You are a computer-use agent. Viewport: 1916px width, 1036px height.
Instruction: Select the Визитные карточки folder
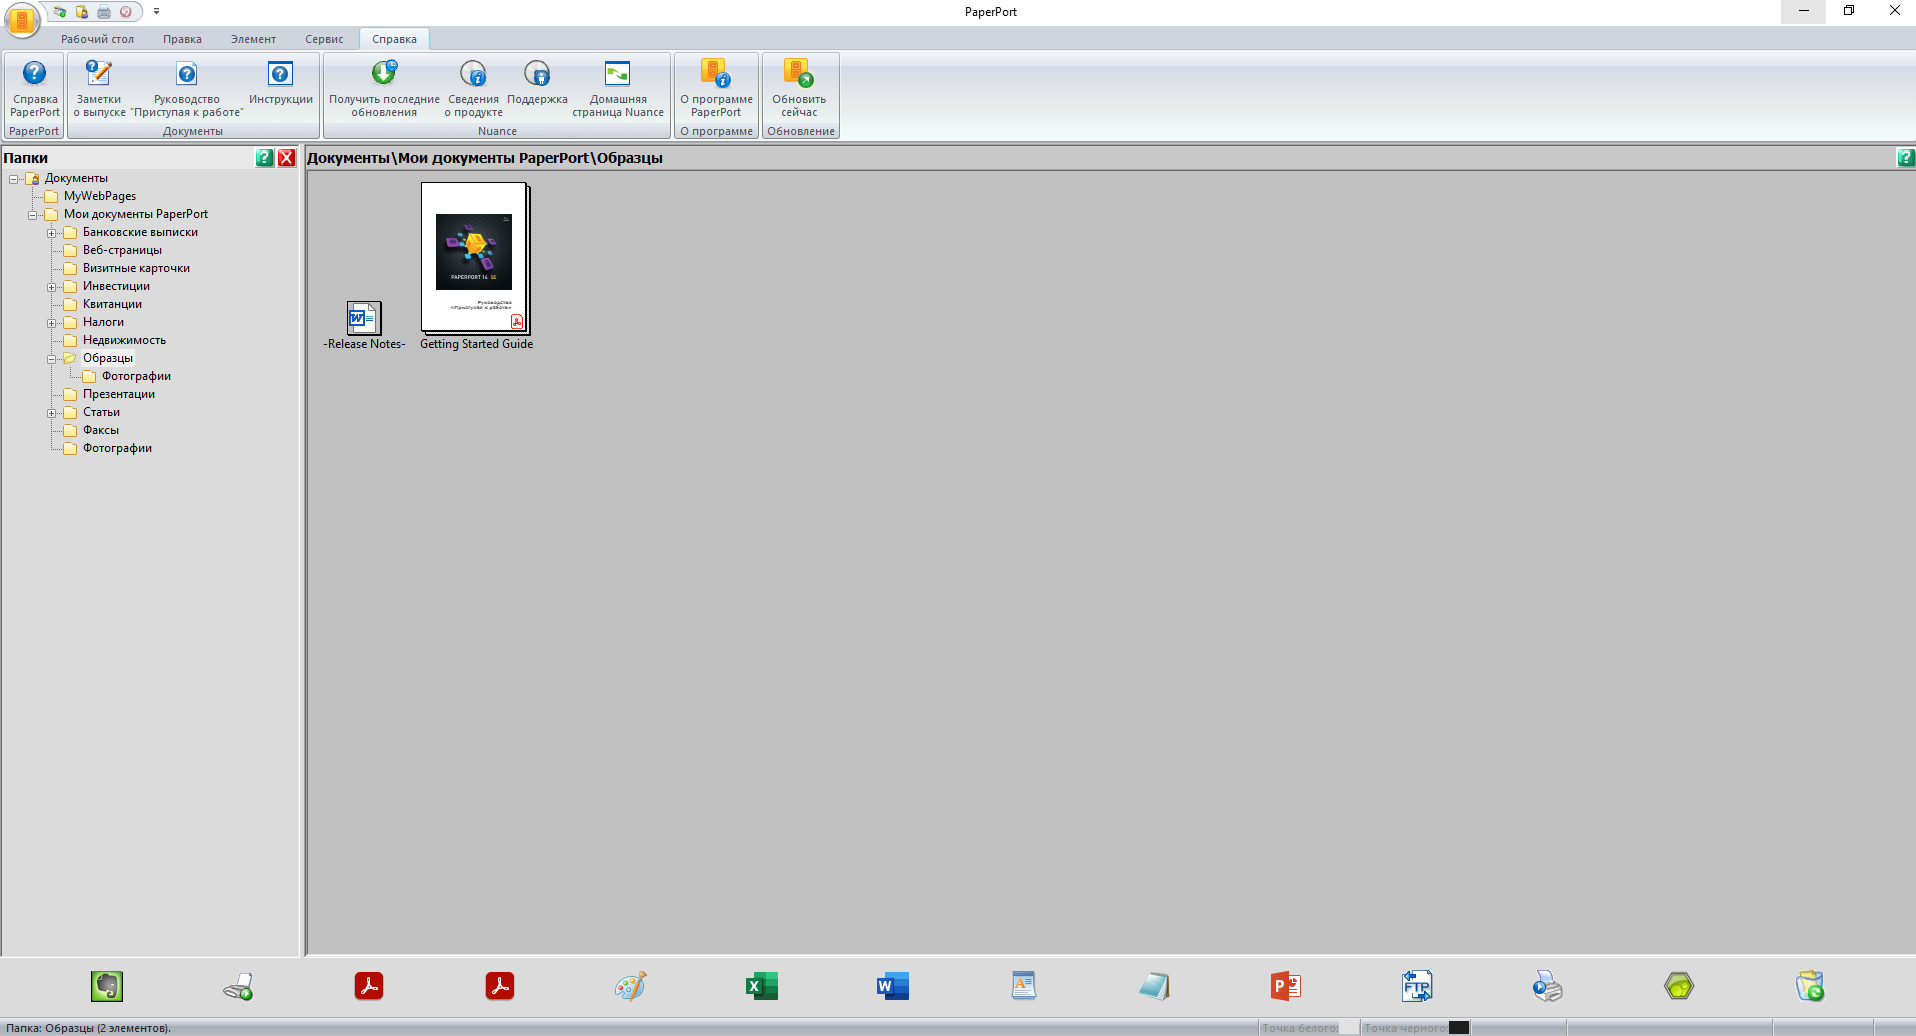pyautogui.click(x=136, y=268)
